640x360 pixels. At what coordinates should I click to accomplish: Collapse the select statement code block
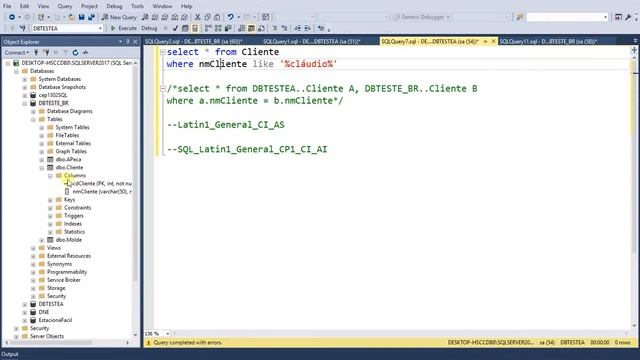(162, 52)
